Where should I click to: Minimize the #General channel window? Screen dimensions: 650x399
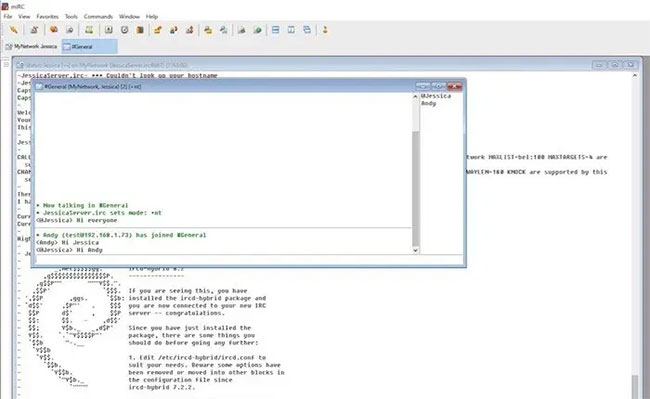pos(423,86)
